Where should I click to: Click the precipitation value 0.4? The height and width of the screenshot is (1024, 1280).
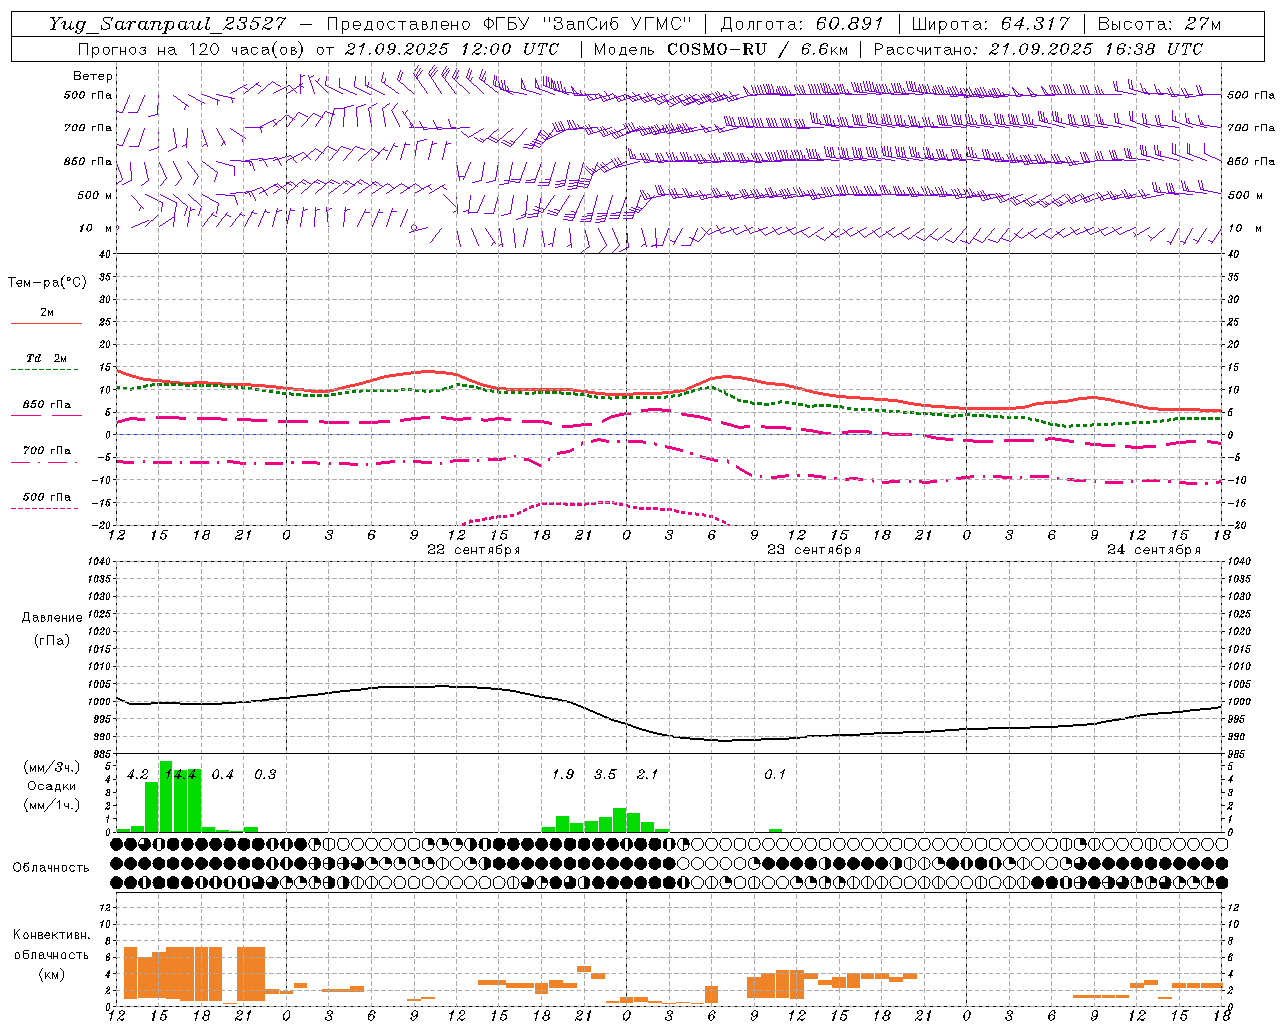point(222,775)
